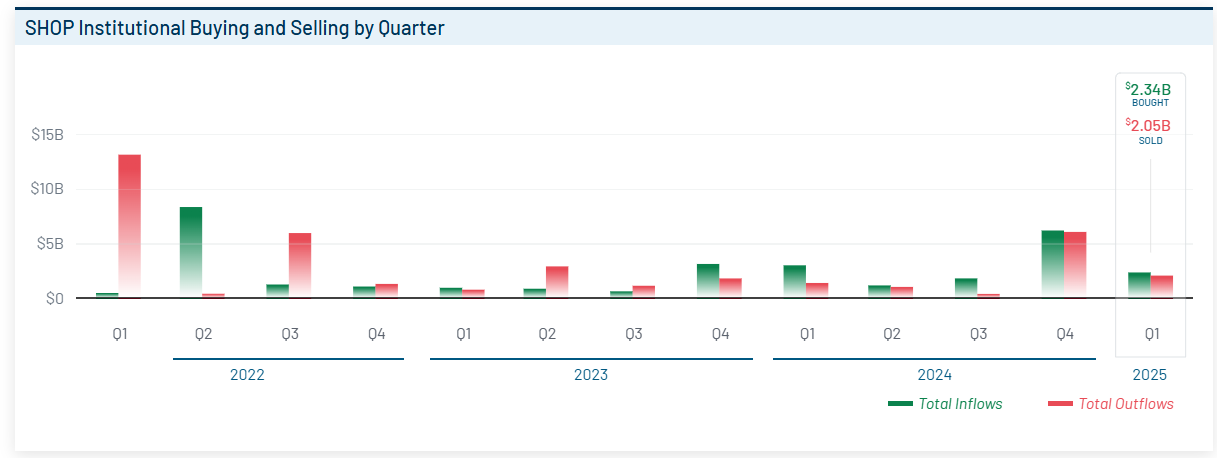
Task: Click the 2023 year label
Action: [590, 376]
